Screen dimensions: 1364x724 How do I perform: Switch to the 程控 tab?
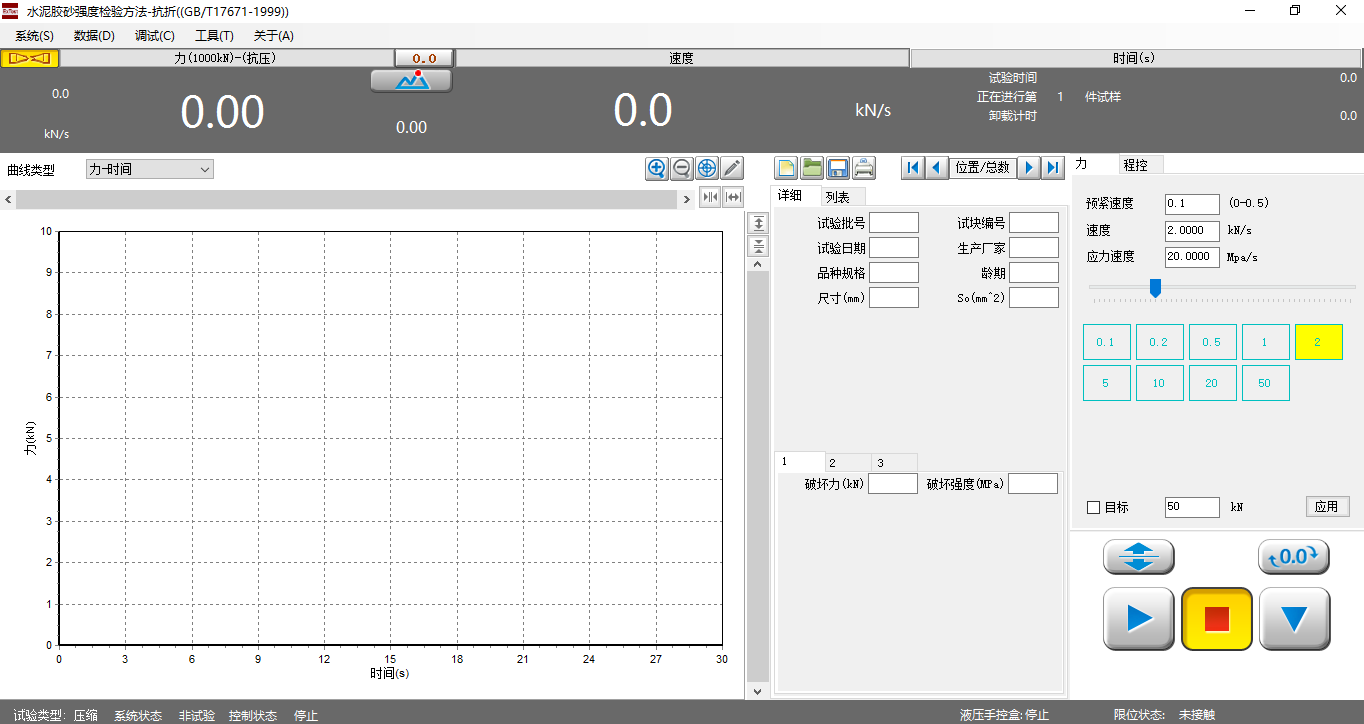coord(1135,165)
